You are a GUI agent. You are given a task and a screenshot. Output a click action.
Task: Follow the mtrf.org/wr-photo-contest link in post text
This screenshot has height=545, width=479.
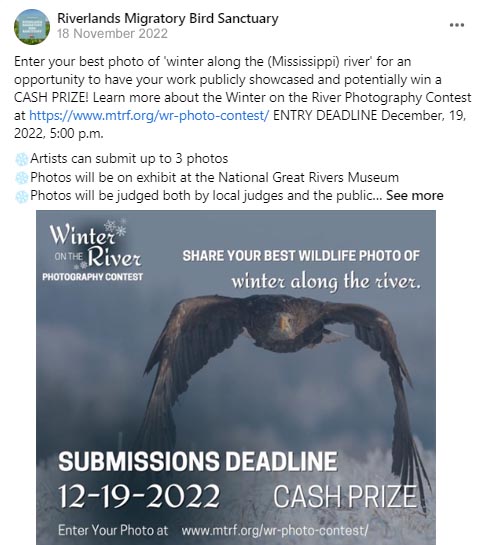point(149,115)
